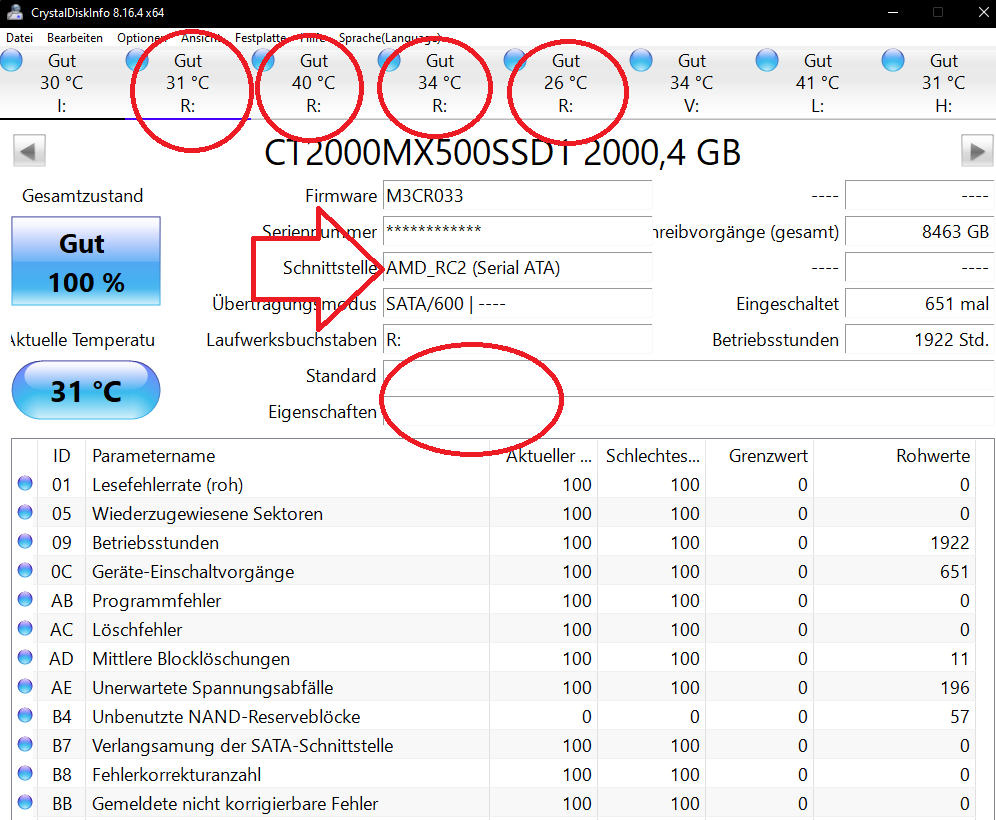Click status orb of Verlangsamung der SATA-Schnittstelle row
This screenshot has width=996, height=820.
point(25,744)
